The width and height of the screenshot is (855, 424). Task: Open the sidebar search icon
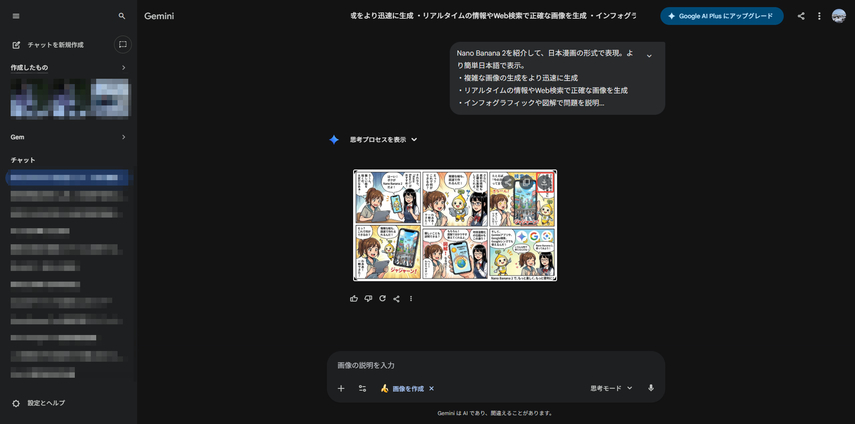coord(122,16)
